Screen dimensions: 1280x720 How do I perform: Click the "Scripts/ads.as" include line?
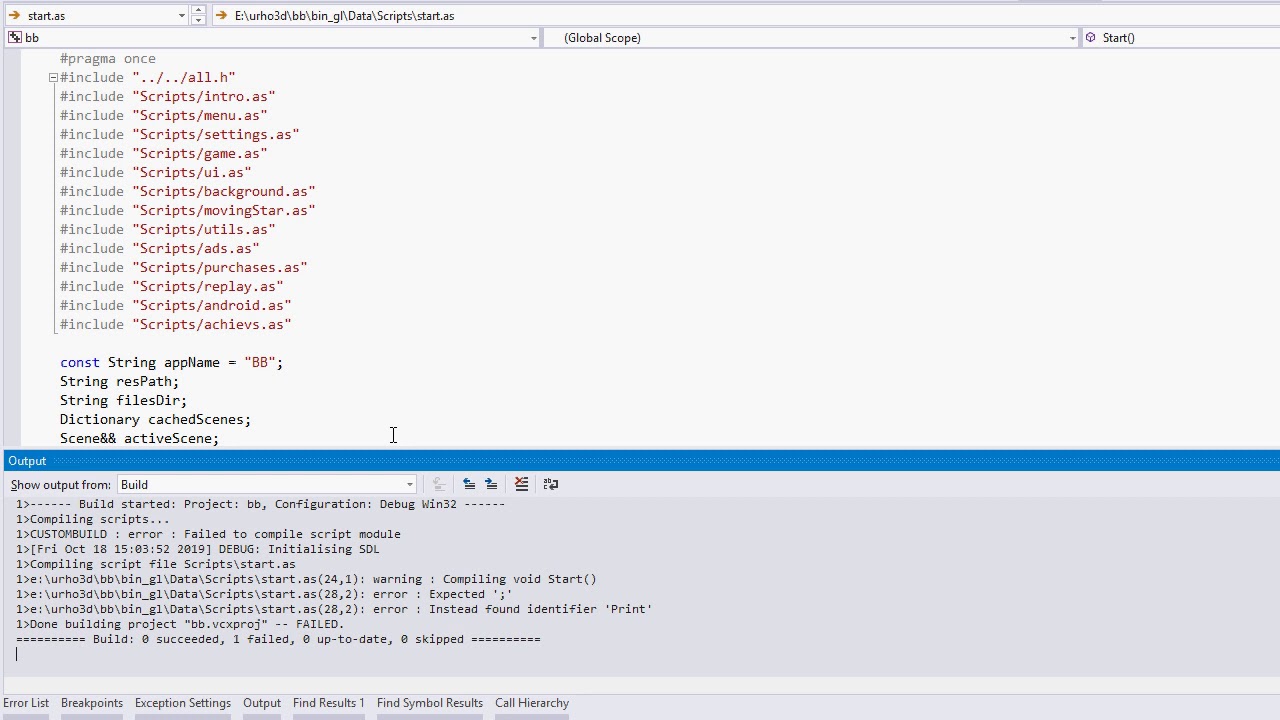[160, 249]
